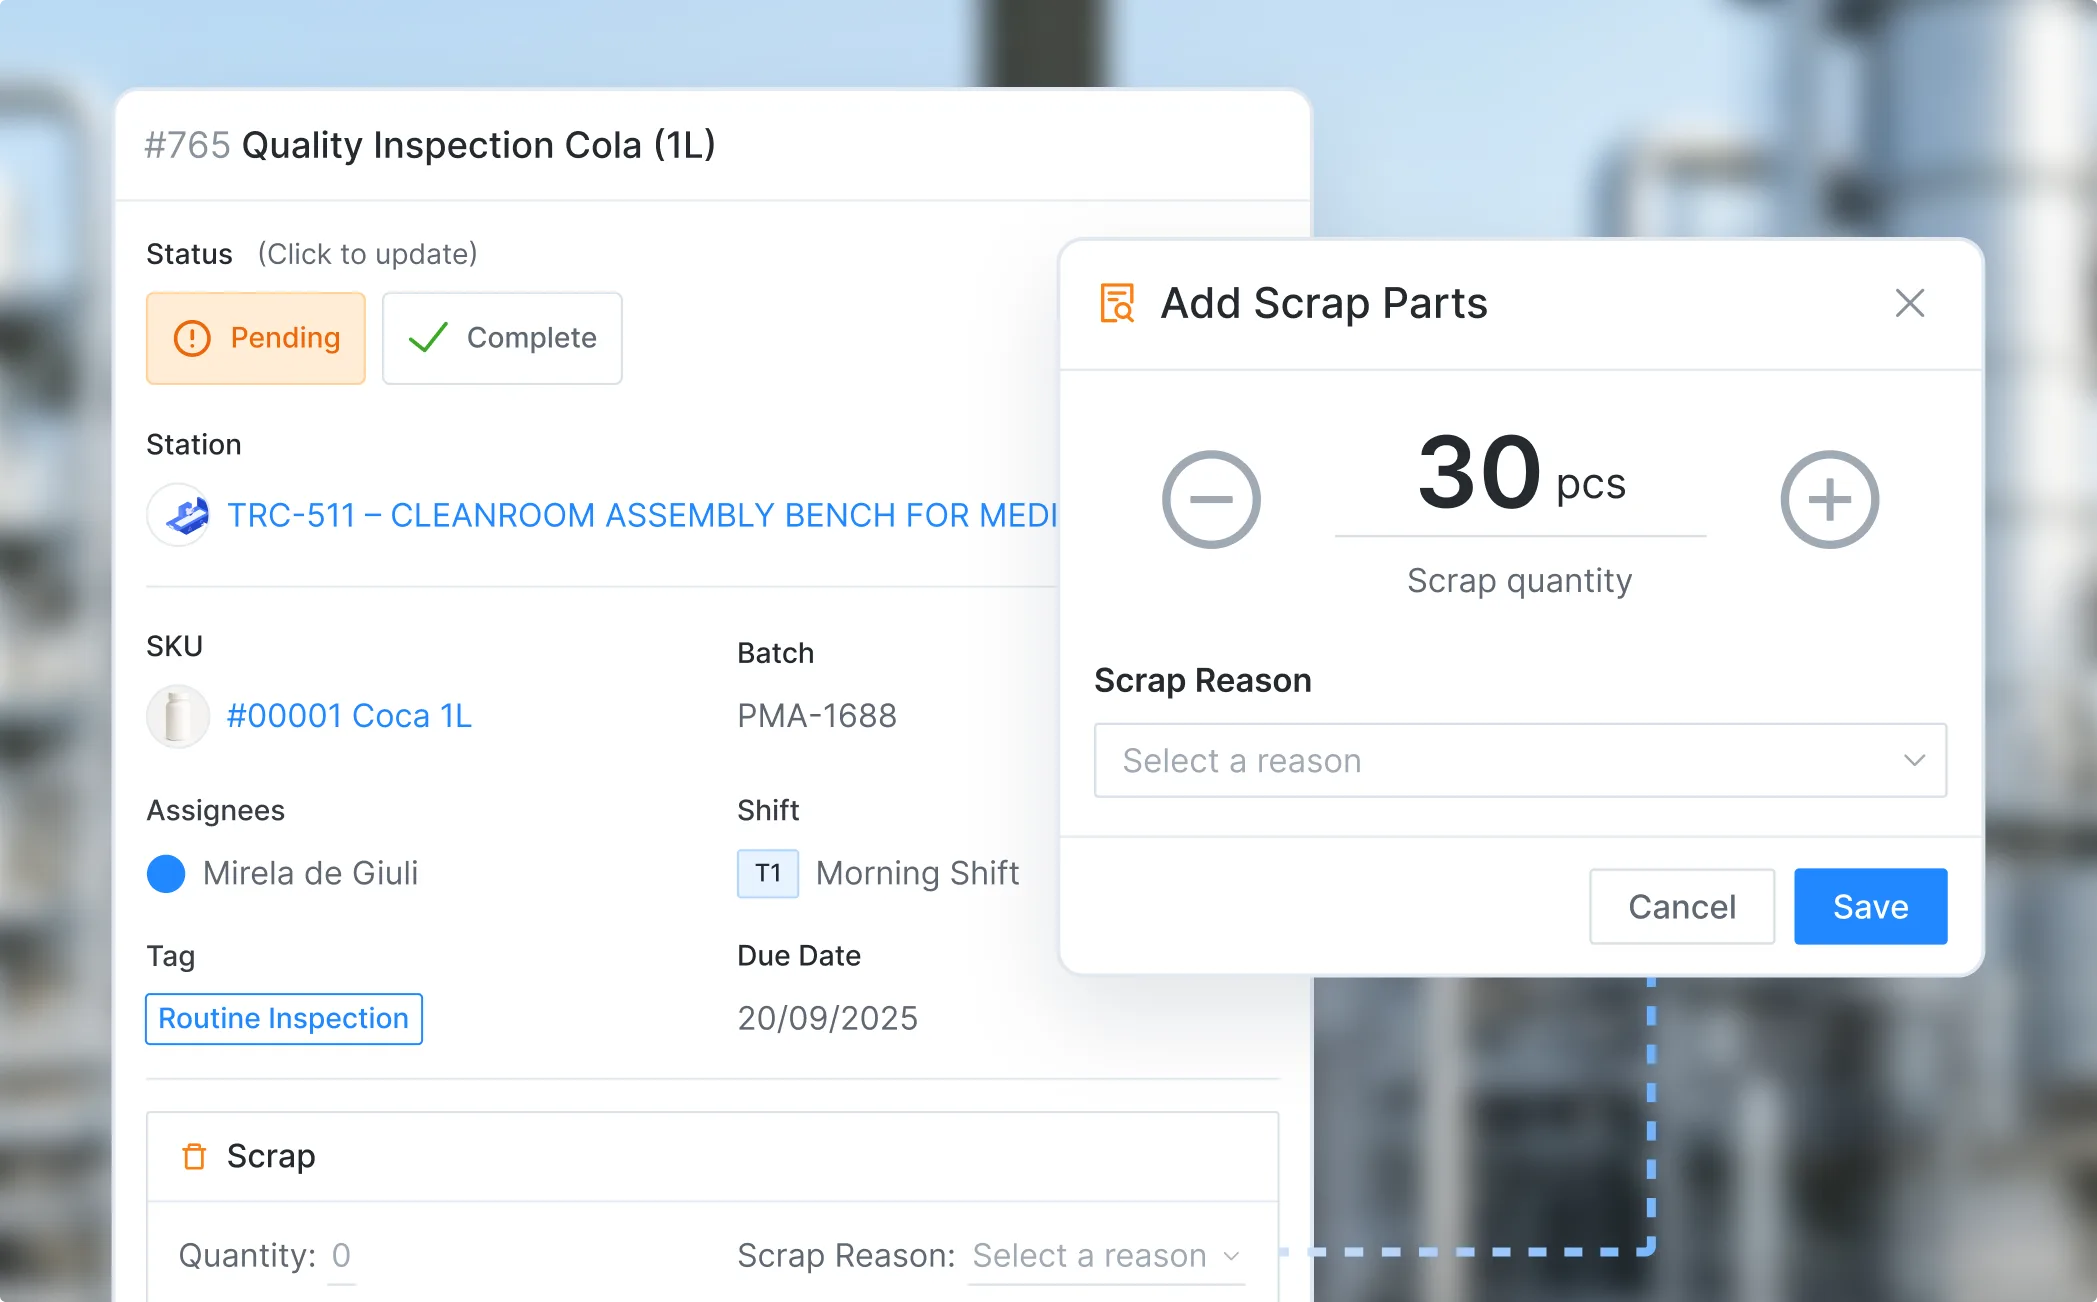Image resolution: width=2097 pixels, height=1302 pixels.
Task: Open the TRC-511 Cleanroom Assembly Bench link
Action: (x=640, y=515)
